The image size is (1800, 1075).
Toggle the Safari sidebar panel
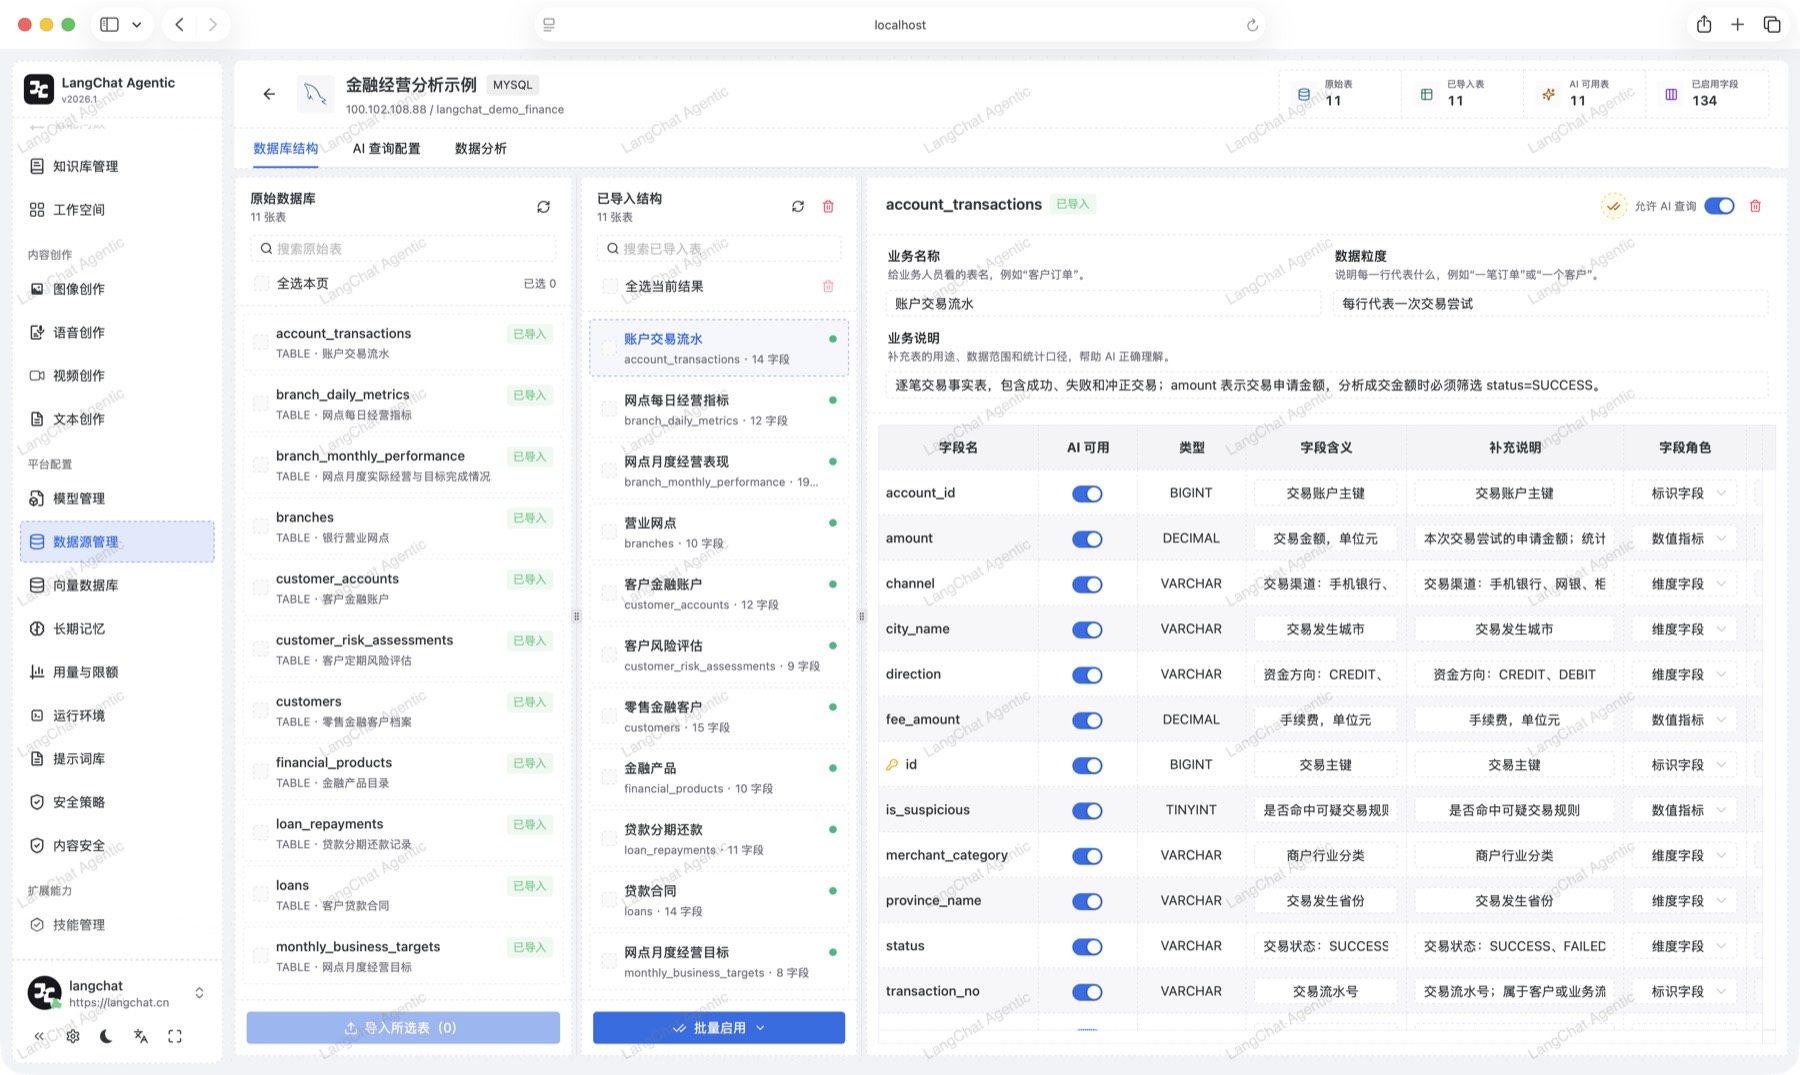point(110,25)
